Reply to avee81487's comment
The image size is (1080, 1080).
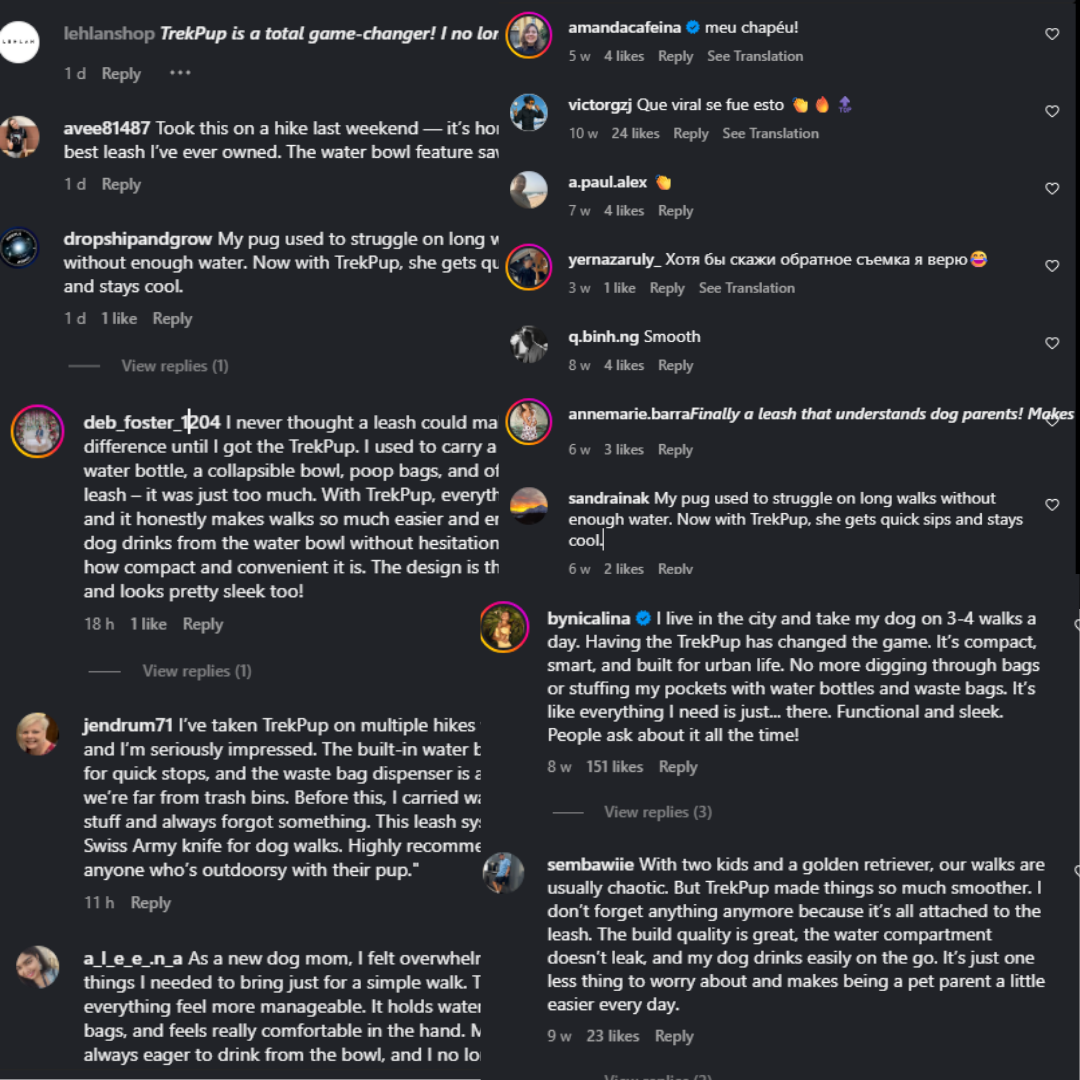121,184
